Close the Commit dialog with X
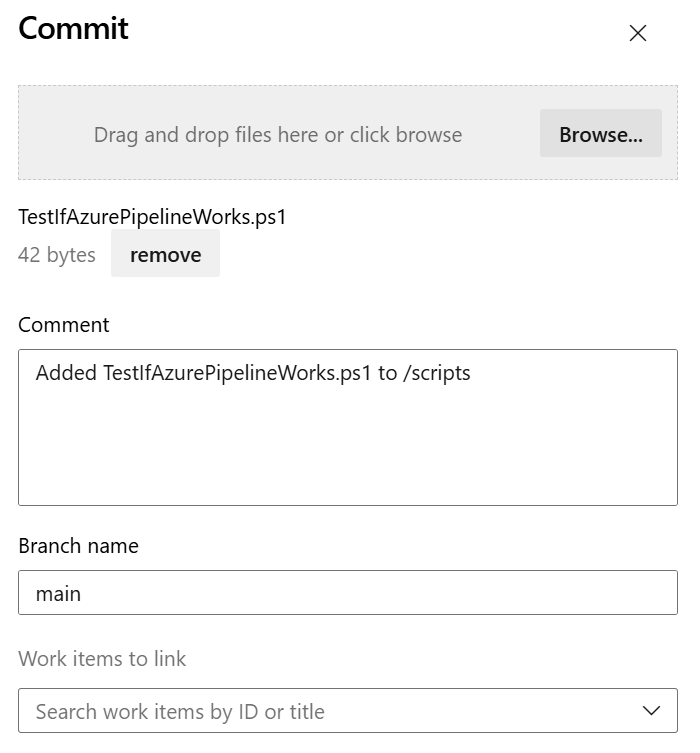Viewport: 700px width, 753px height. click(638, 33)
